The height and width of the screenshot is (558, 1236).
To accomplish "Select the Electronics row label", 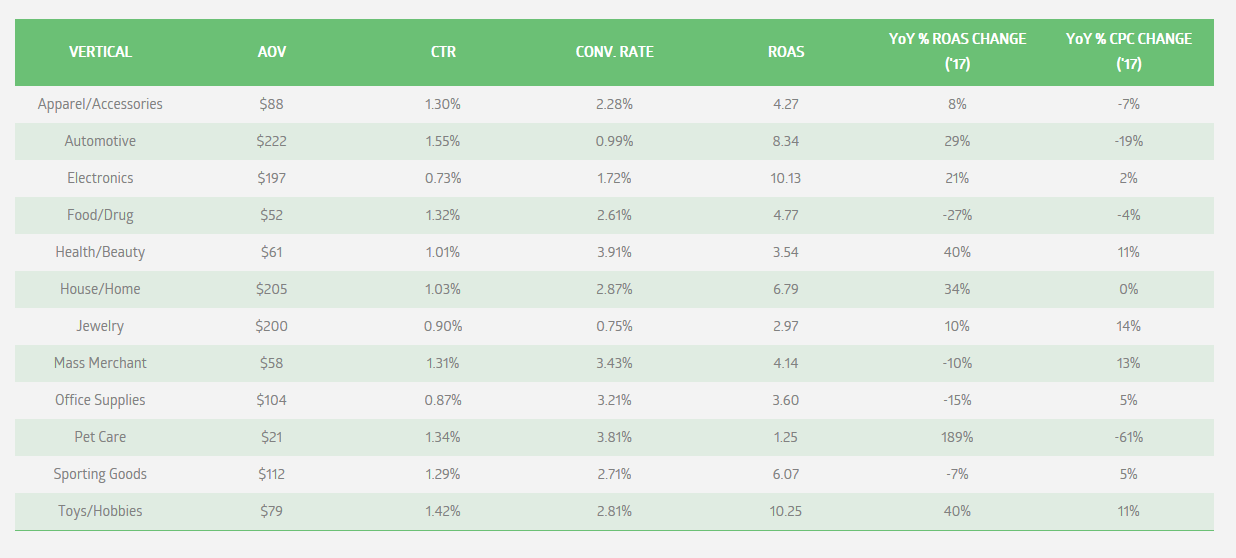I will coord(100,178).
